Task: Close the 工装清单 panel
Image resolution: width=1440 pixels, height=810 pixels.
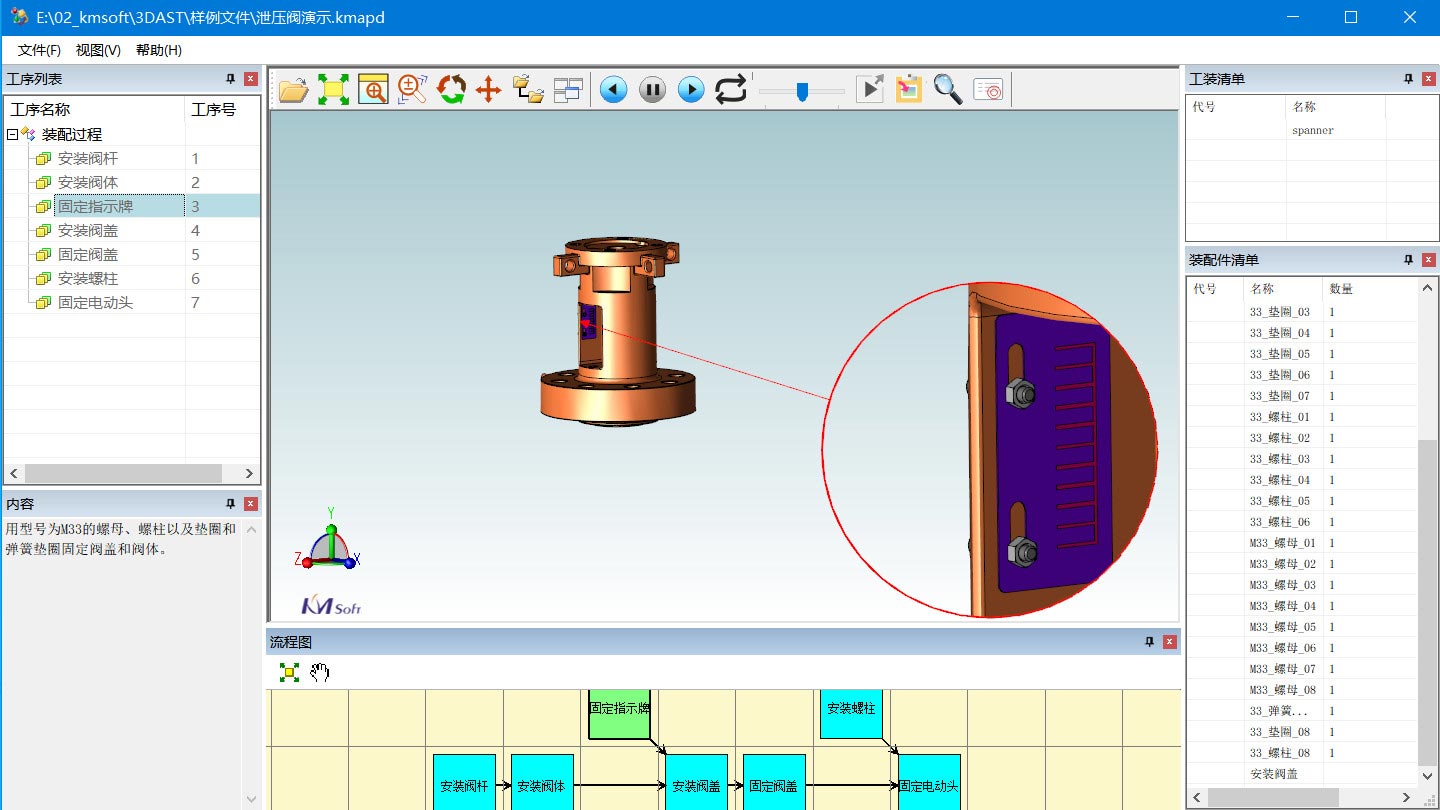Action: pos(1428,79)
